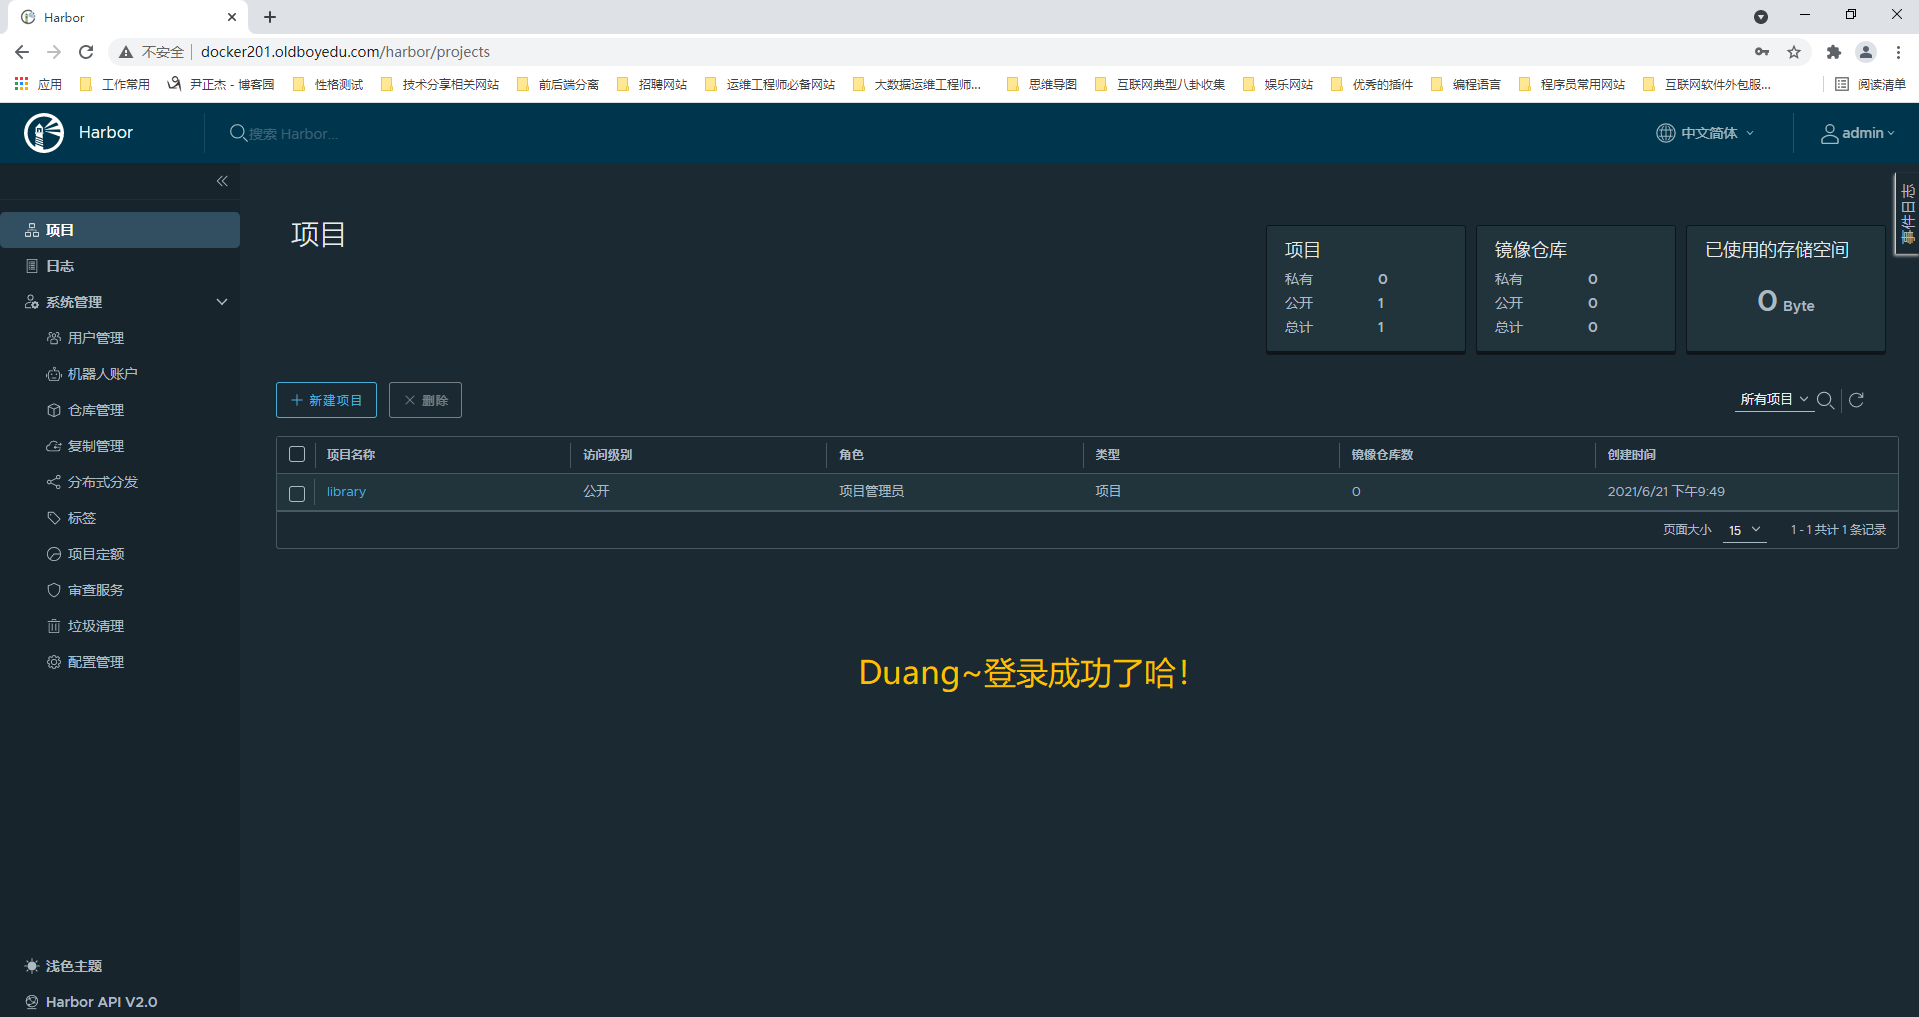Switch to 浅色主题 light theme
The height and width of the screenshot is (1017, 1919).
(x=73, y=966)
